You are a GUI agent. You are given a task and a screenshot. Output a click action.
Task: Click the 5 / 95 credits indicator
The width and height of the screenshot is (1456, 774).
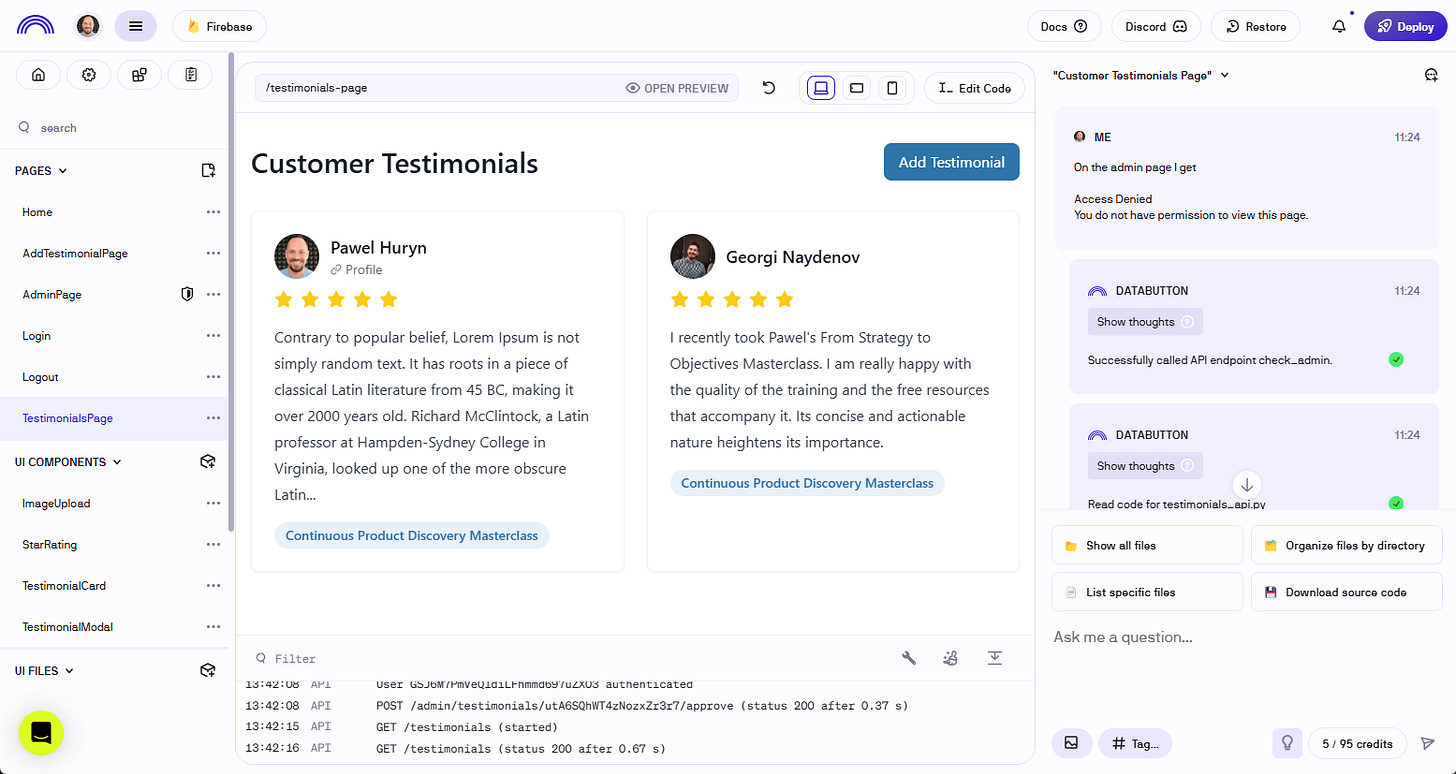coord(1357,743)
